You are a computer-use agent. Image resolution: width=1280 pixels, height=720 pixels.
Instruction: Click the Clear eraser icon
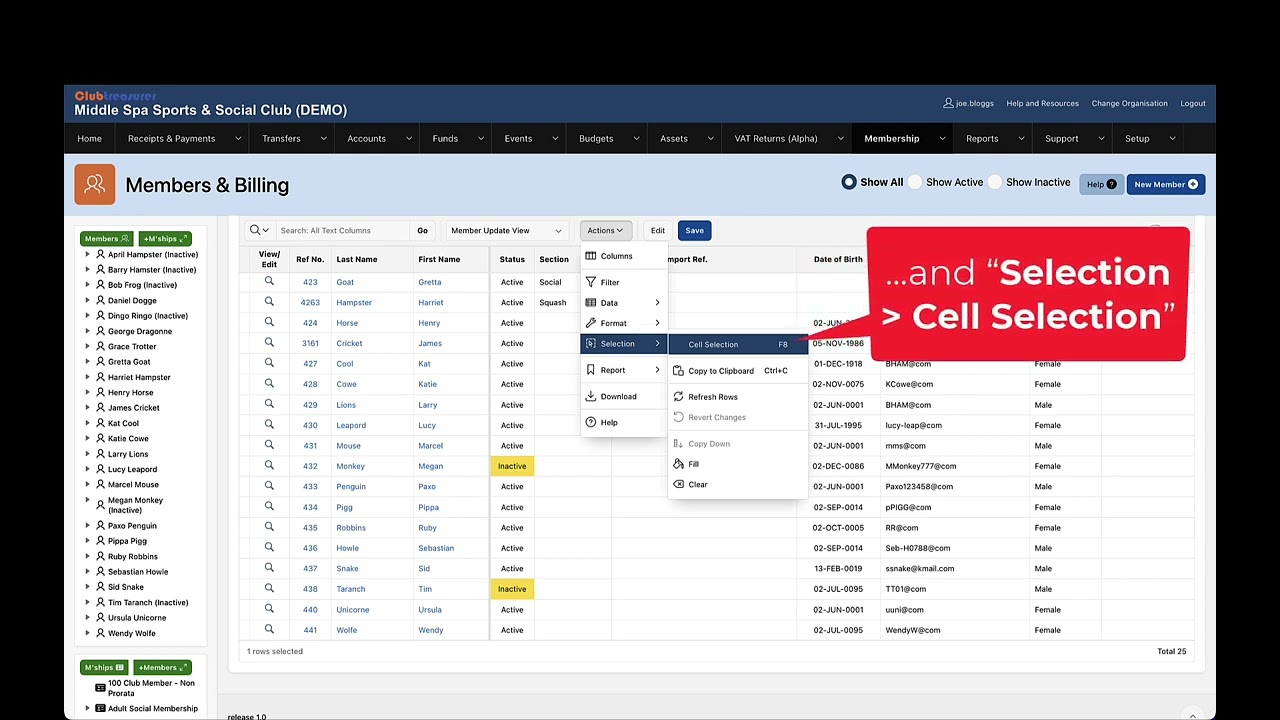678,484
